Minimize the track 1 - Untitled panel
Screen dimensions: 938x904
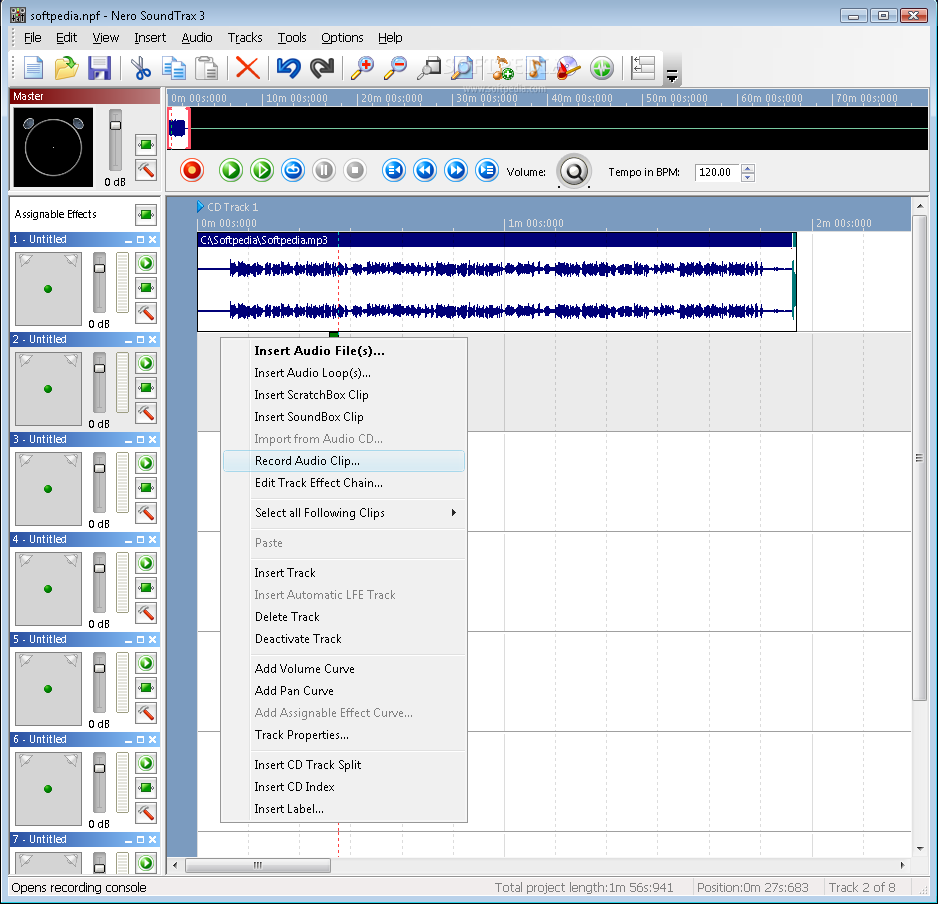coord(129,240)
